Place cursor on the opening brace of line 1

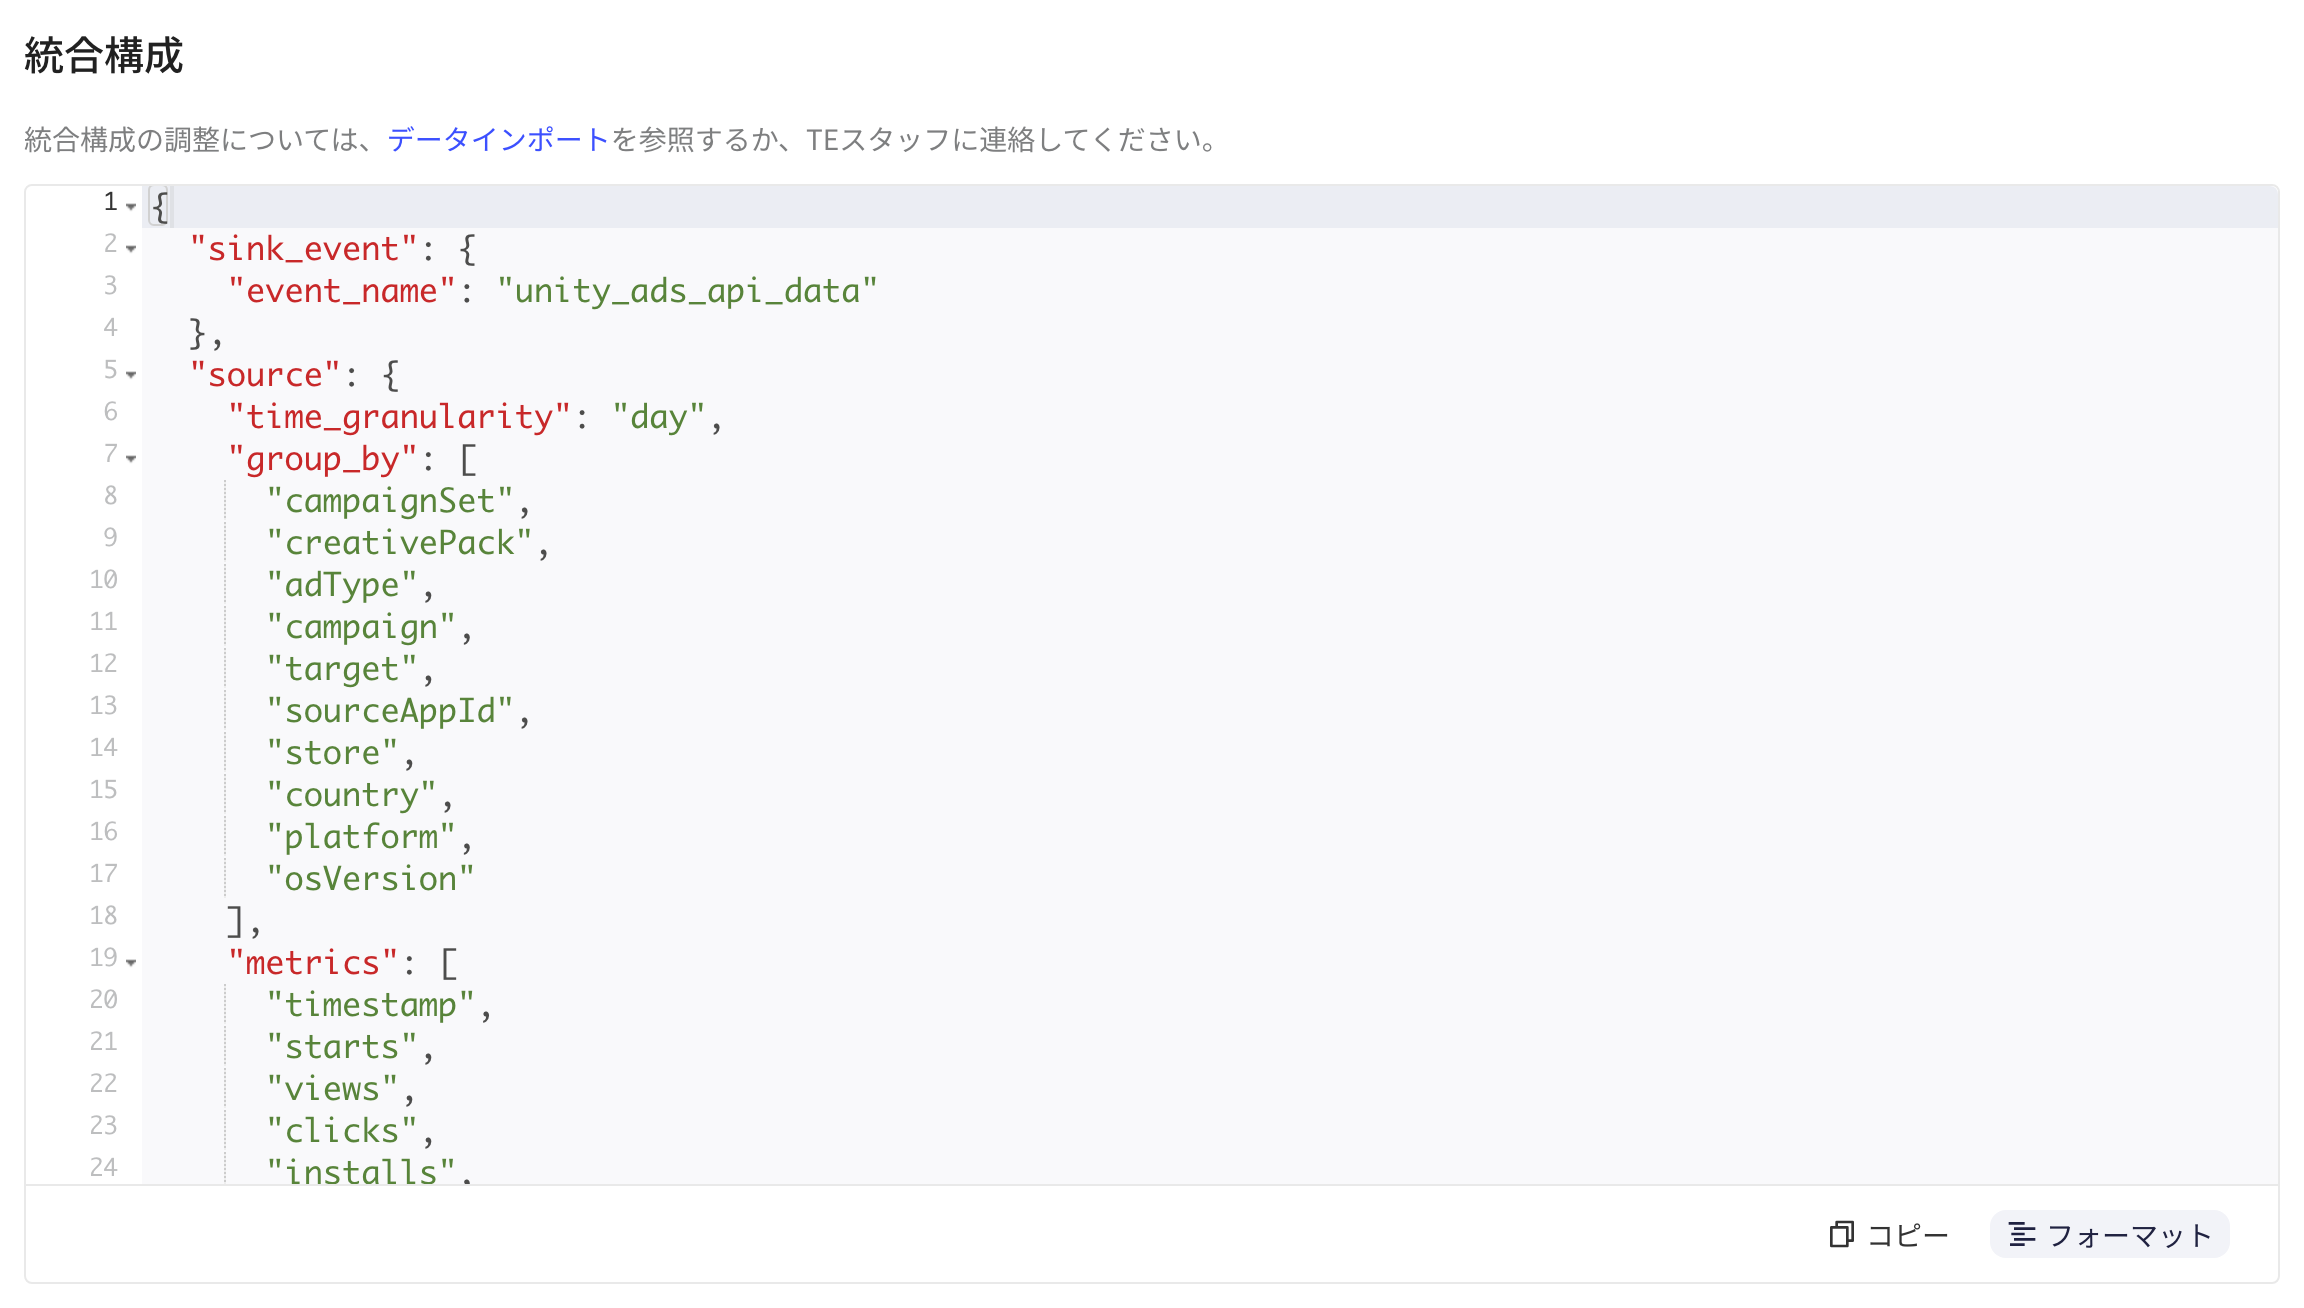(159, 207)
